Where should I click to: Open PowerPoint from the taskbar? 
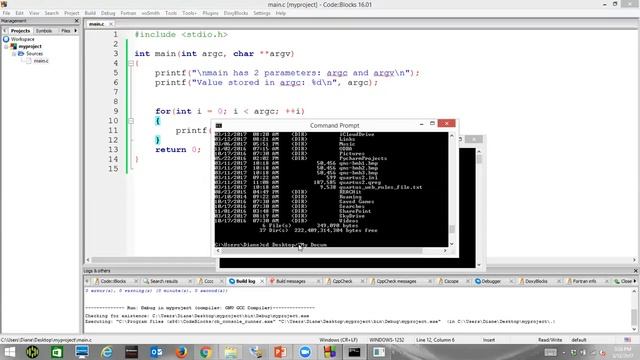[280, 352]
